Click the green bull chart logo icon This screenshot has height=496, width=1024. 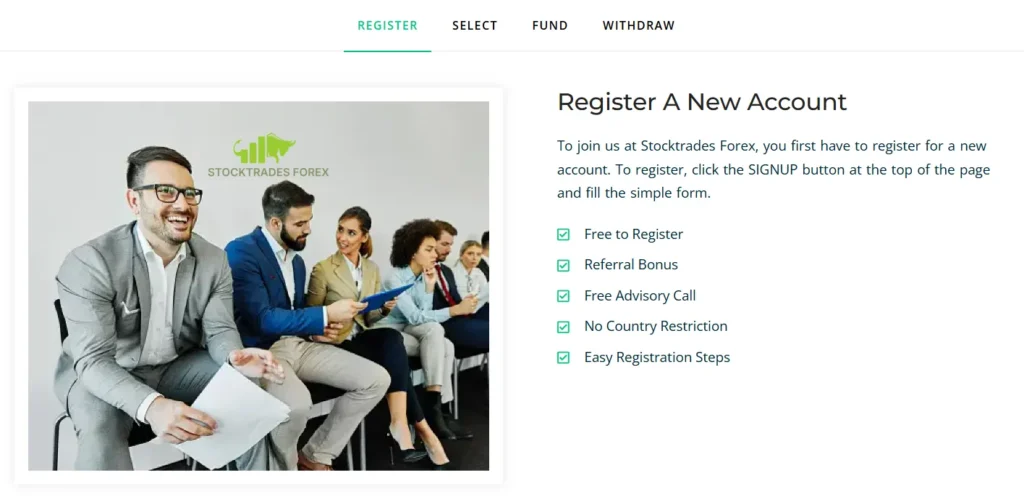pyautogui.click(x=264, y=149)
